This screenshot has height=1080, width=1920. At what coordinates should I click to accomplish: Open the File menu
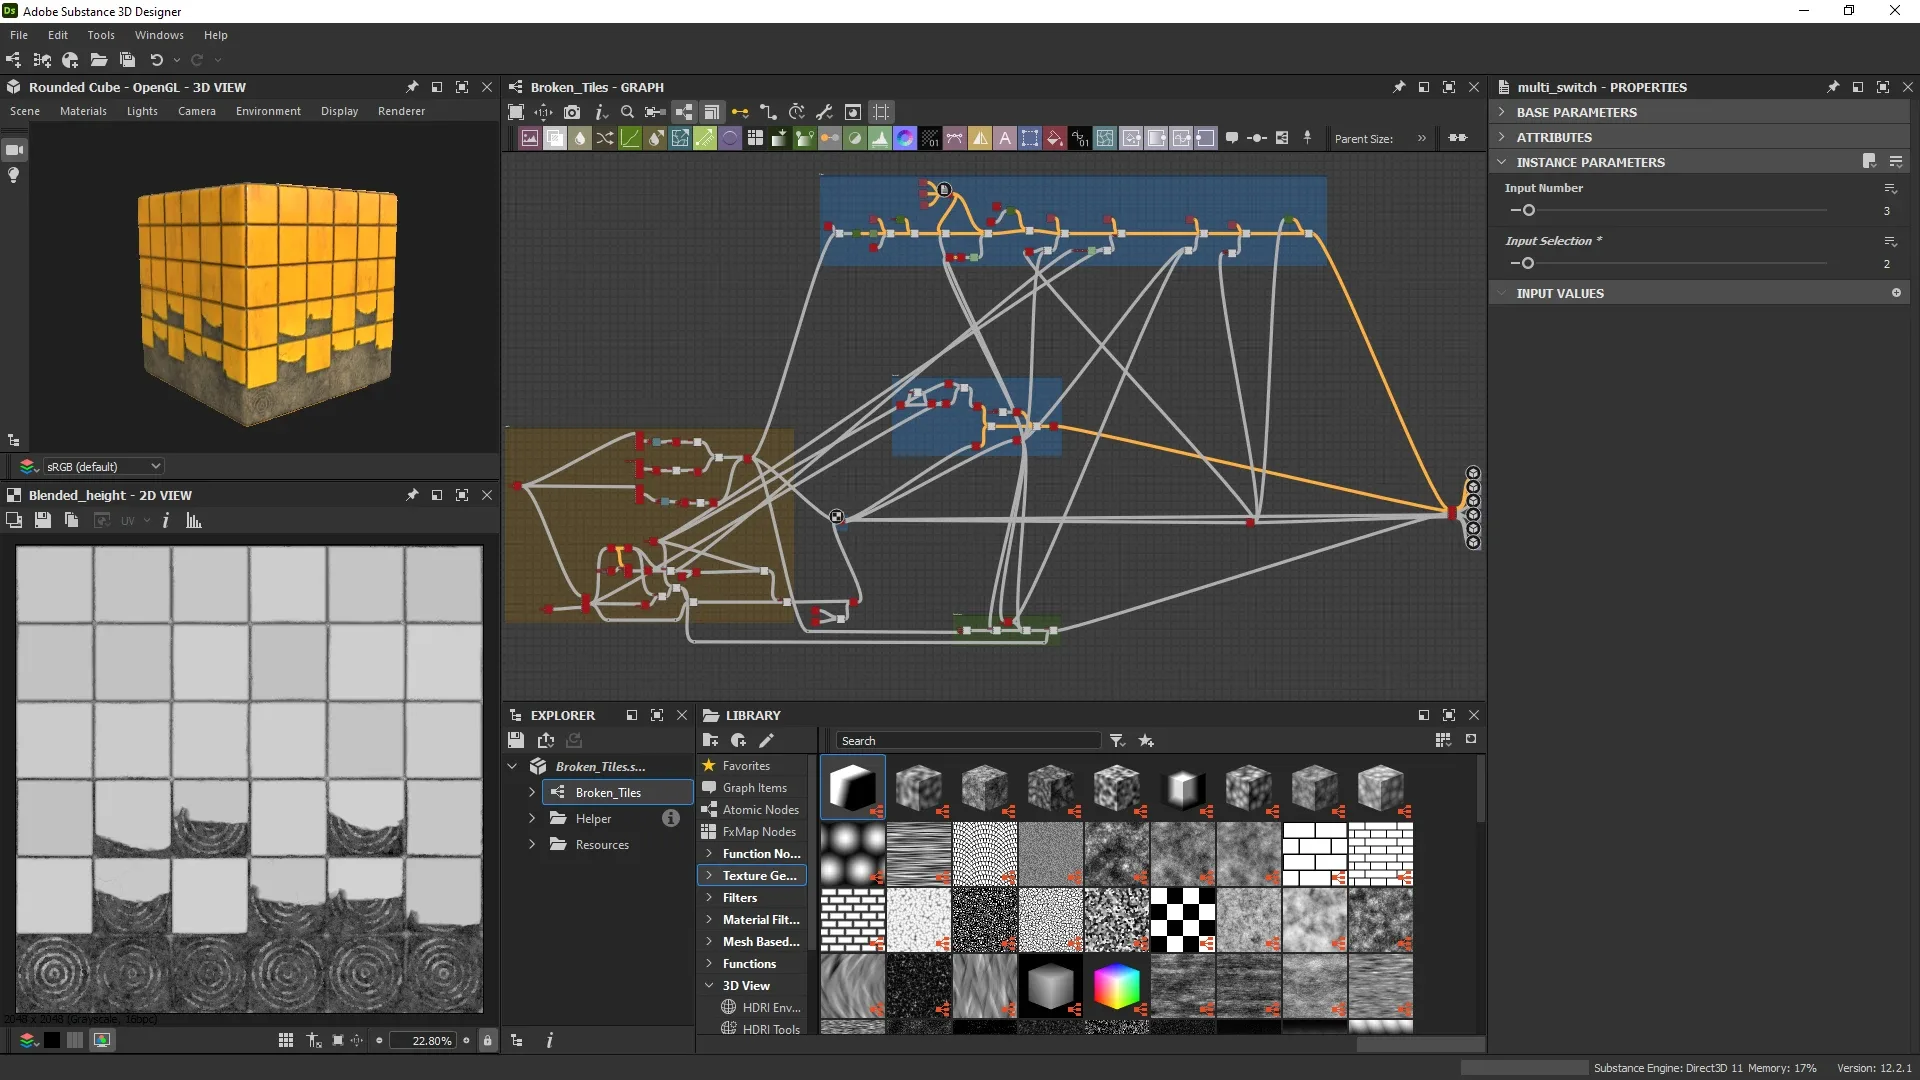20,34
